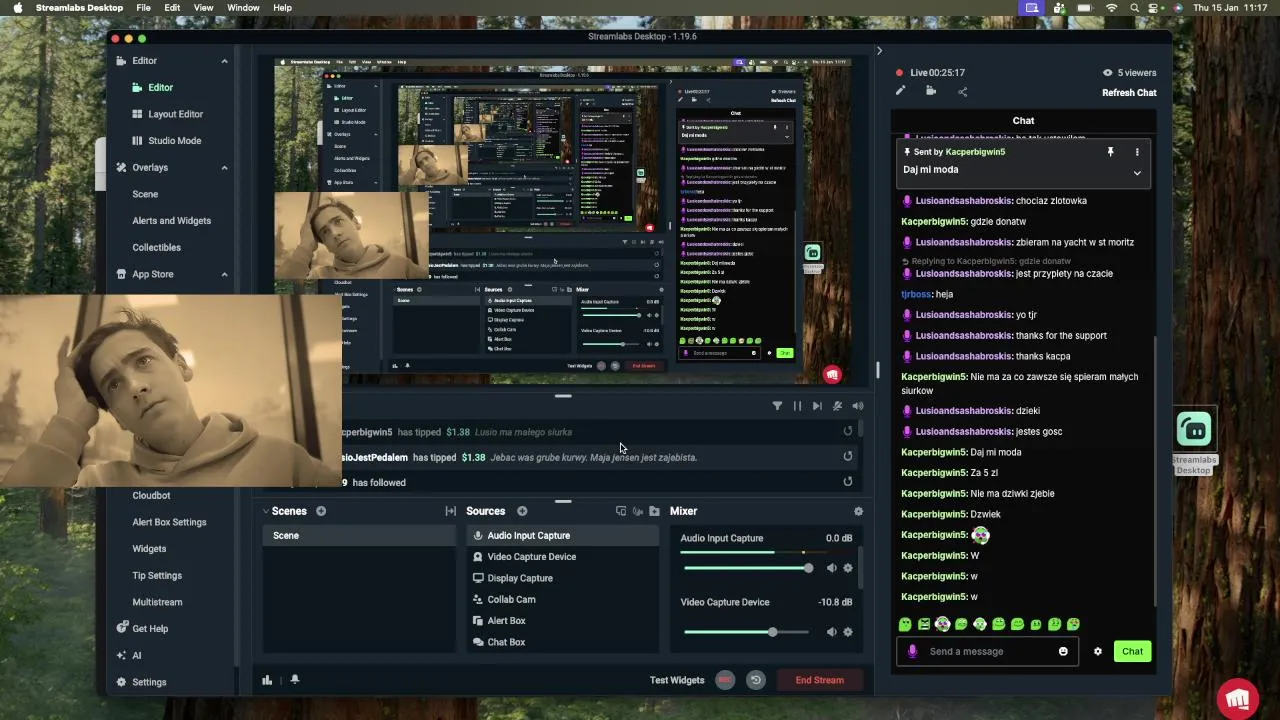The height and width of the screenshot is (720, 1280).
Task: Open Video Capture Device mixer settings gear
Action: [848, 632]
